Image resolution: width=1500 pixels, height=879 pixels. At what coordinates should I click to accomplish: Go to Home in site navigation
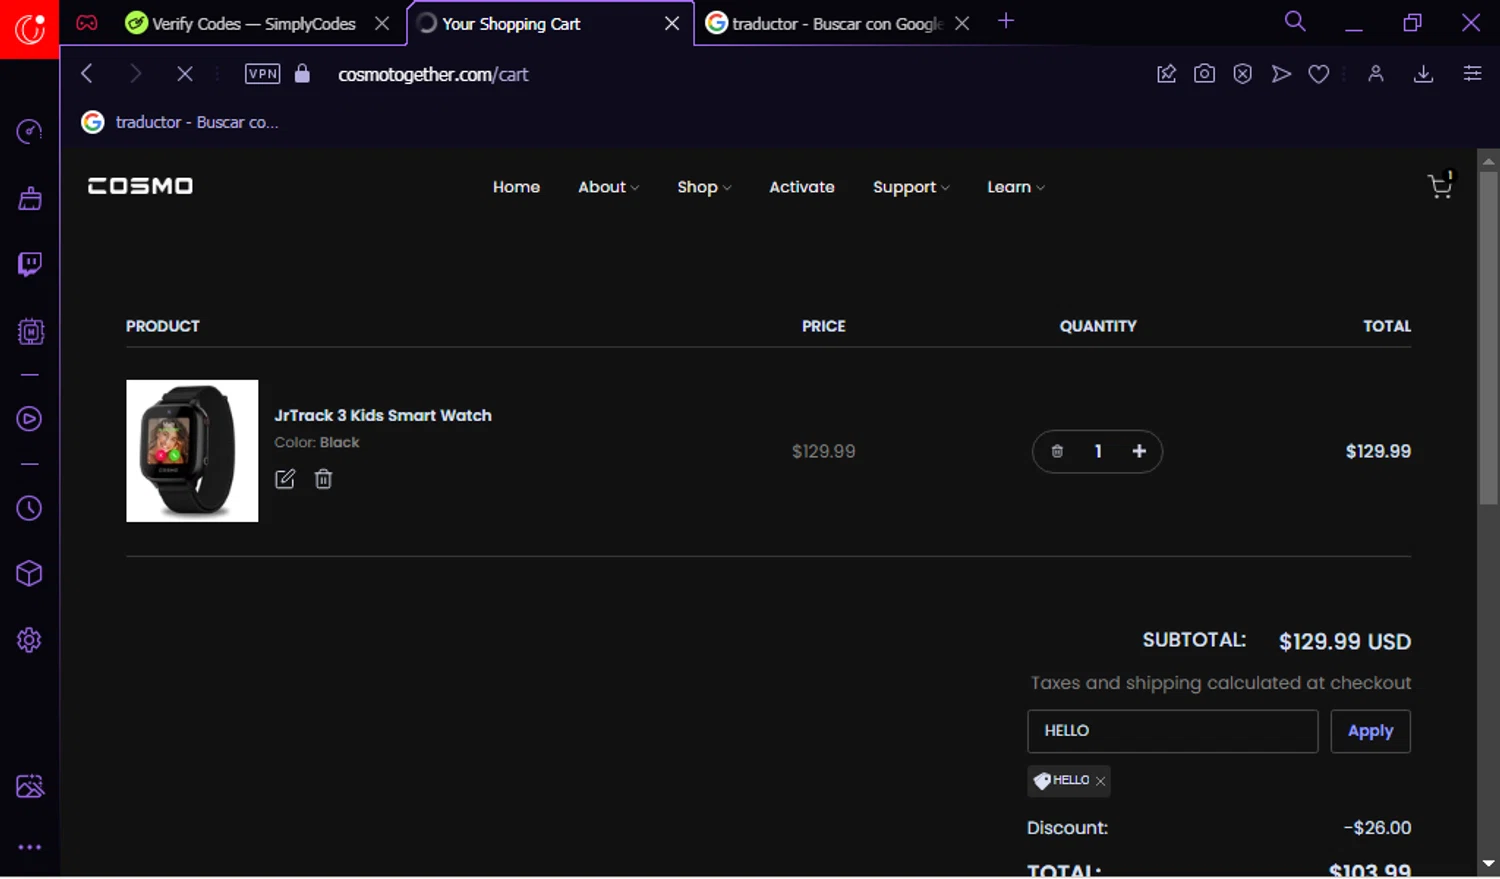click(516, 187)
